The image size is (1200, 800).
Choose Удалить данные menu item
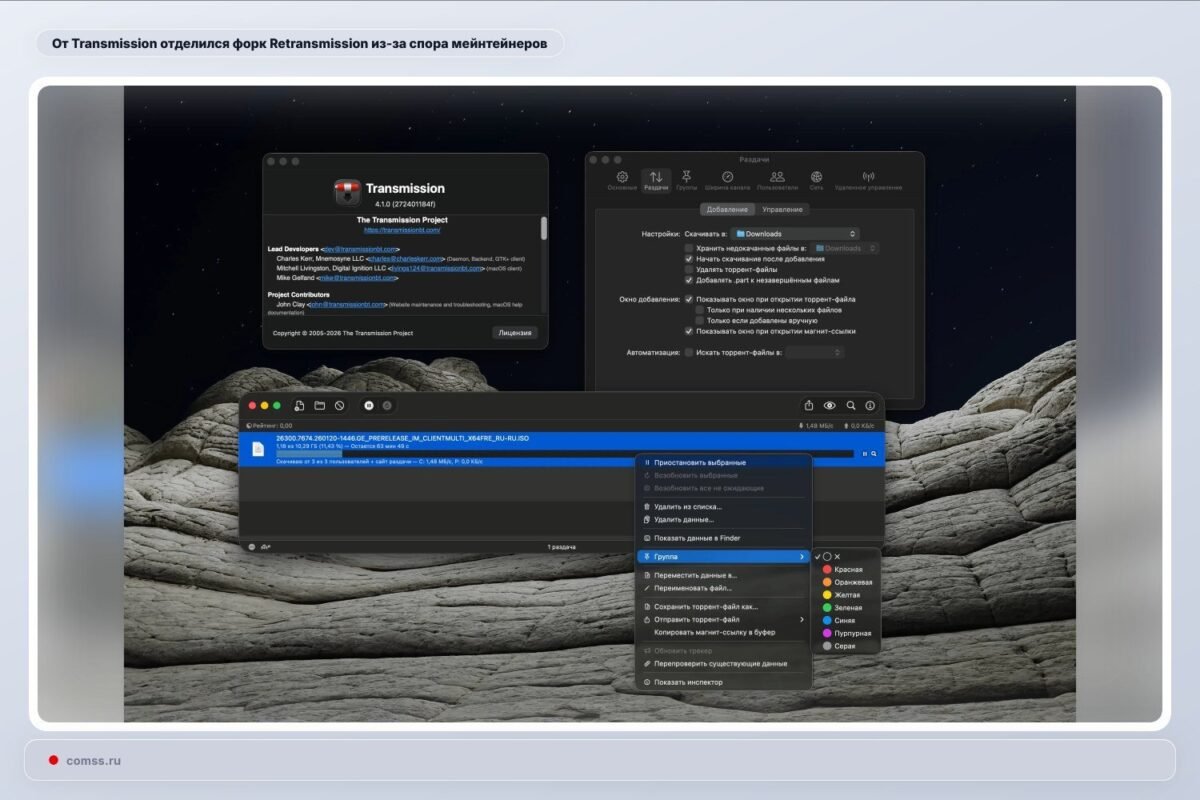pyautogui.click(x=723, y=519)
